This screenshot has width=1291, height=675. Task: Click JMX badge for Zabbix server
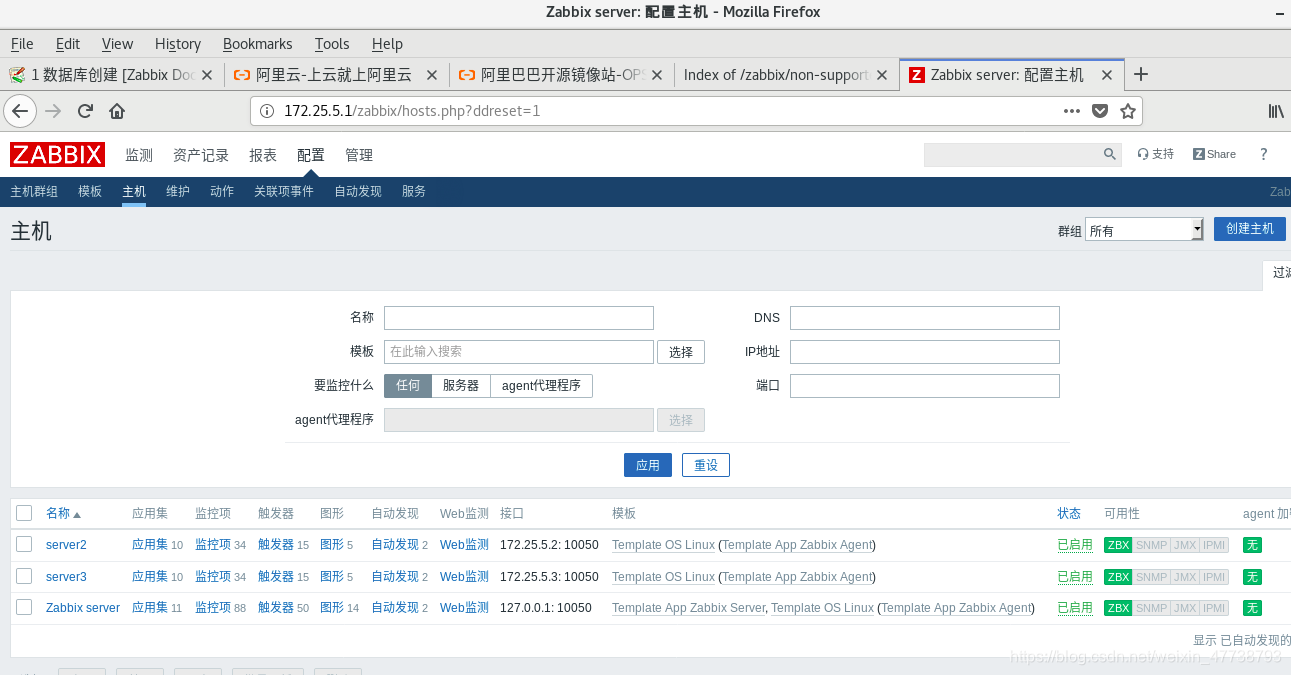pos(1185,608)
